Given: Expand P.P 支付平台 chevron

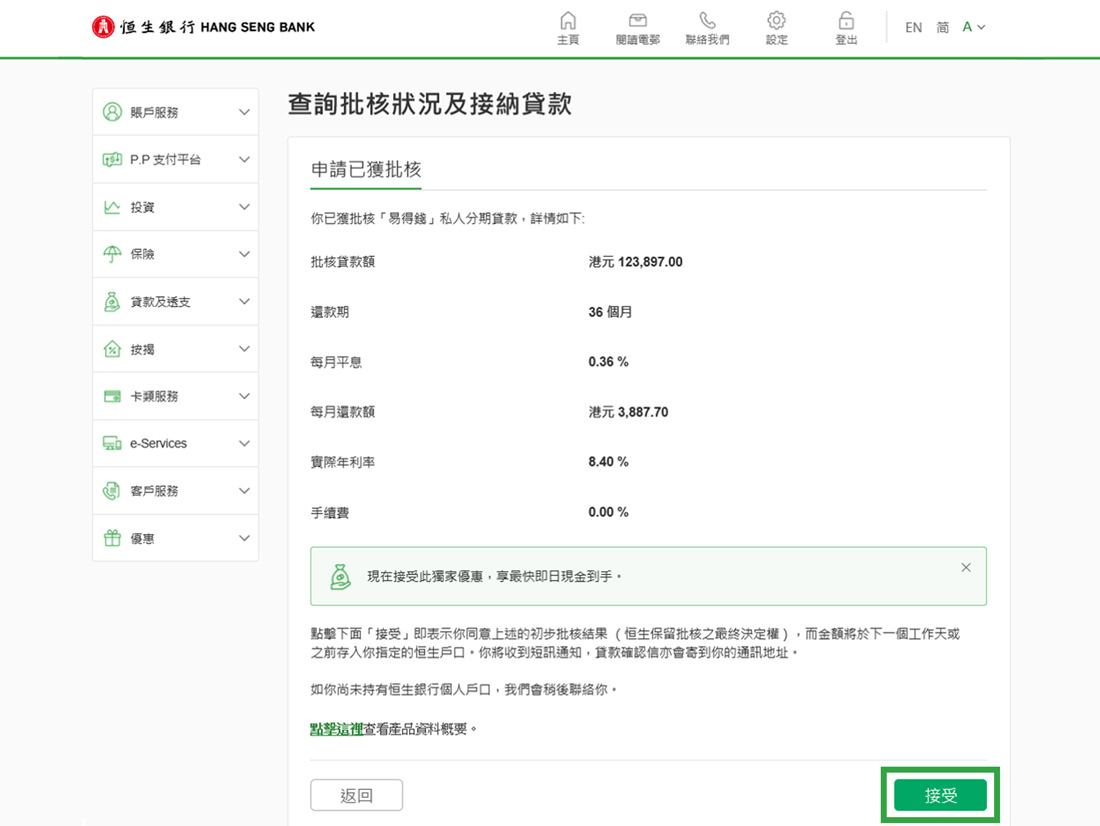Looking at the screenshot, I should tap(244, 159).
